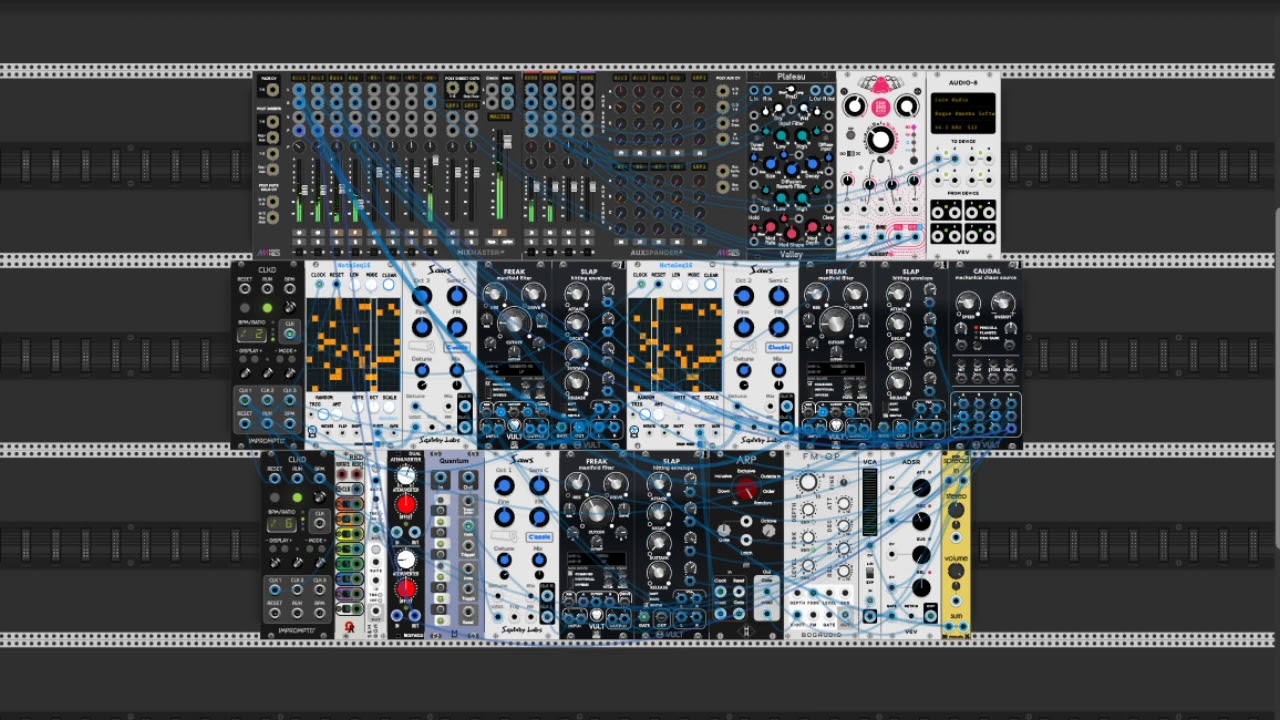Image resolution: width=1280 pixels, height=720 pixels.
Task: Click the LEN button on the left NoteSeq16
Action: point(354,285)
